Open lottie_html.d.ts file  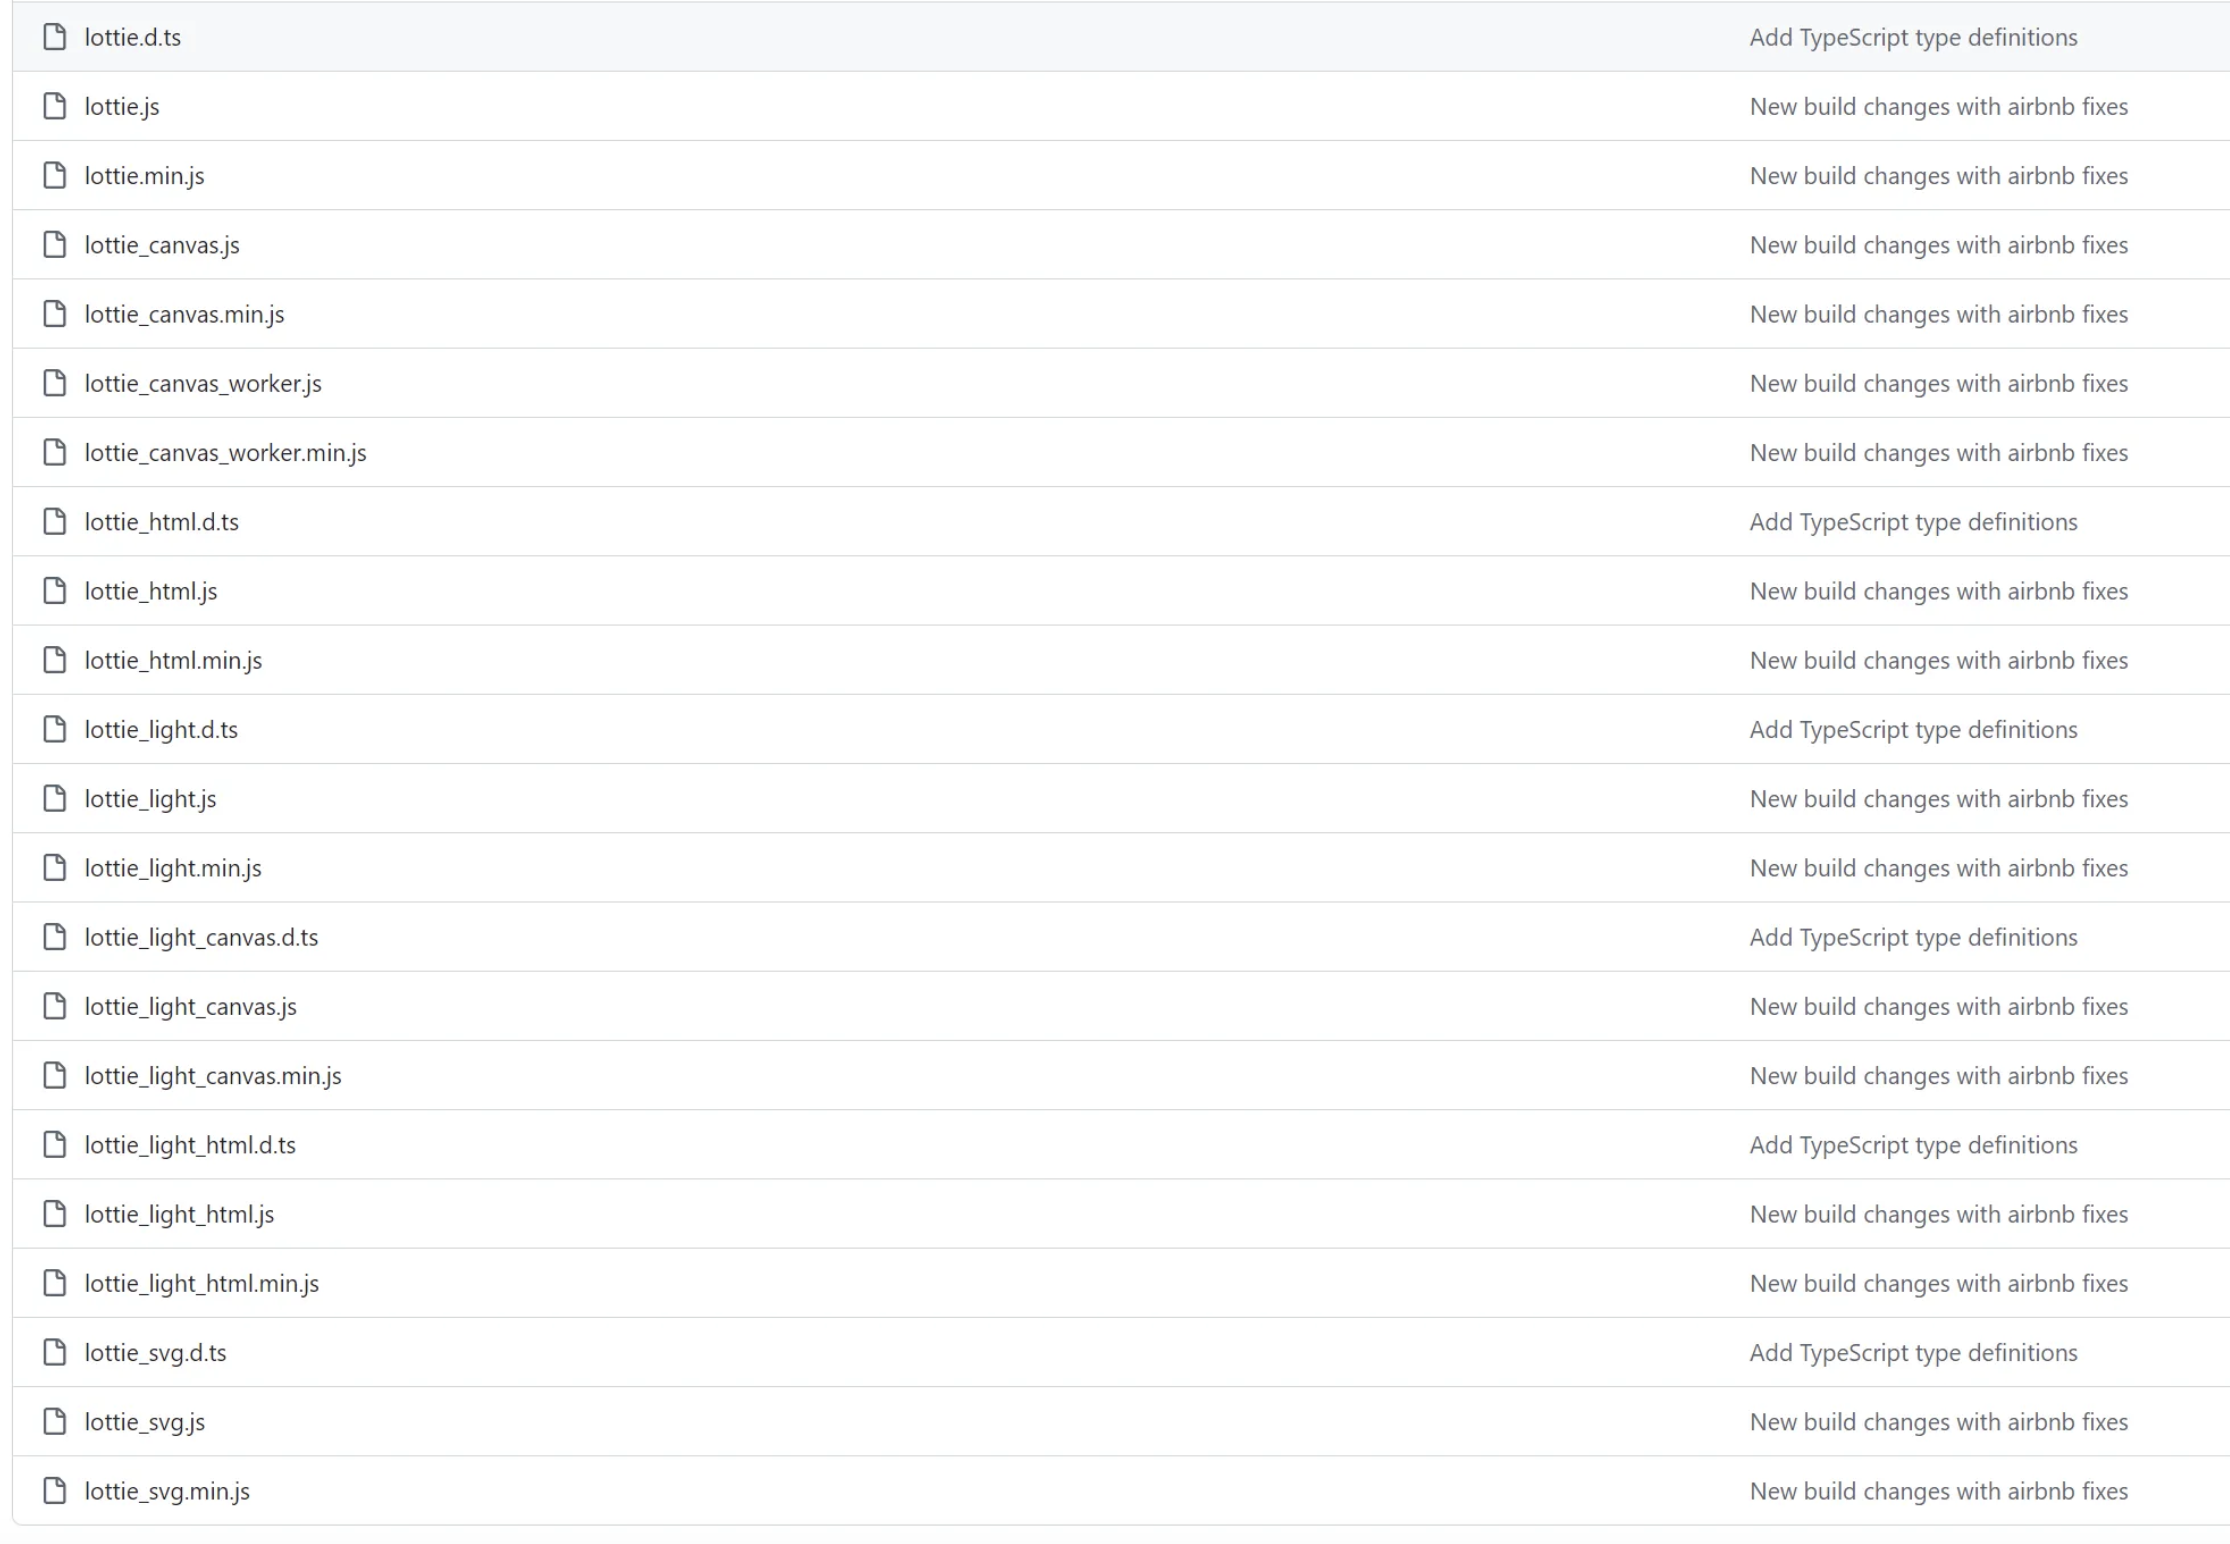(x=161, y=522)
